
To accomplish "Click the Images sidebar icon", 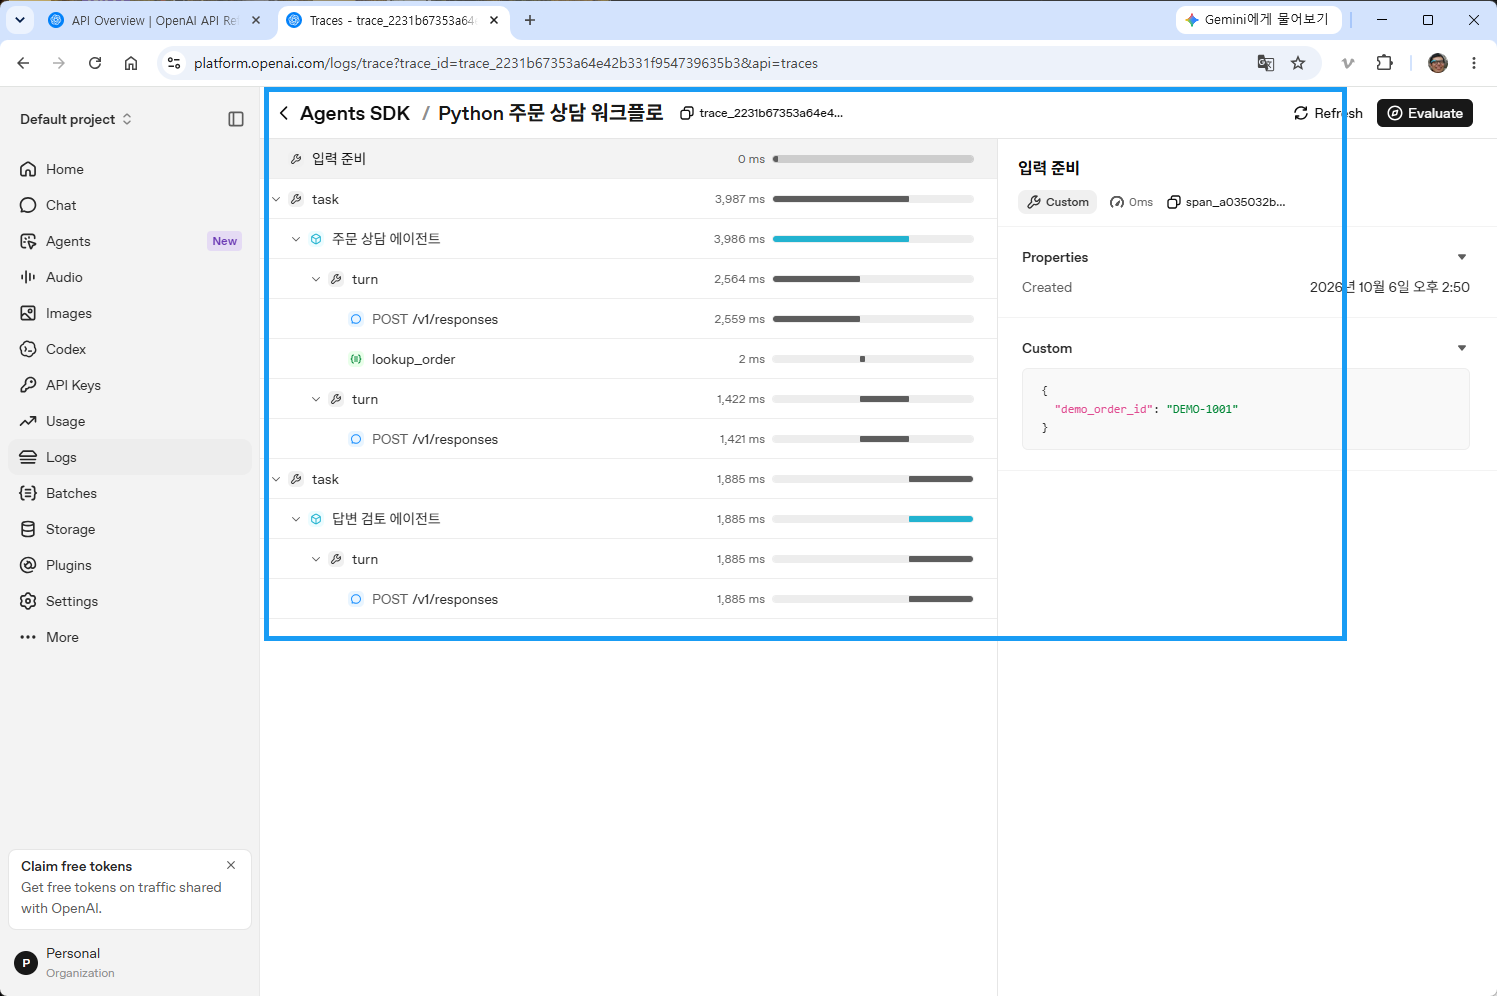I will tap(28, 313).
